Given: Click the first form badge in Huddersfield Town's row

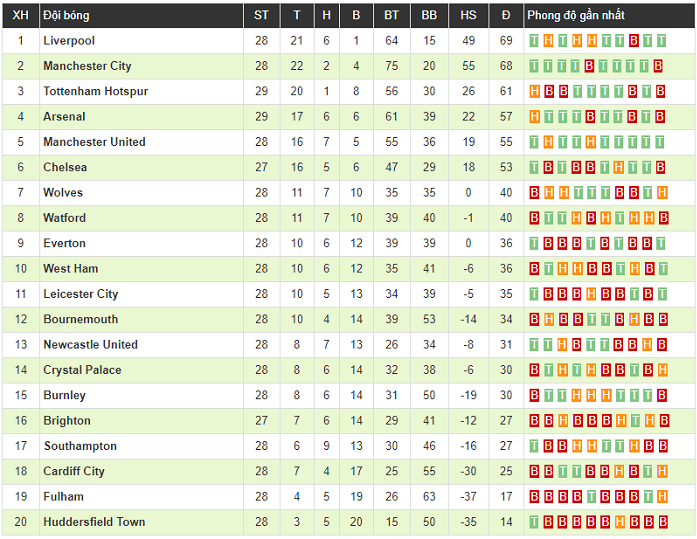Looking at the screenshot, I should (534, 522).
